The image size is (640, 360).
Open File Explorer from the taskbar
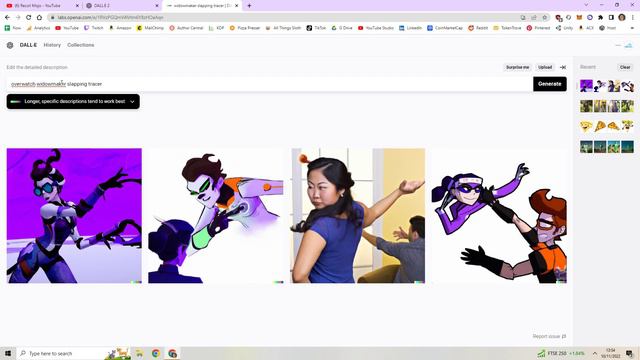coord(139,353)
